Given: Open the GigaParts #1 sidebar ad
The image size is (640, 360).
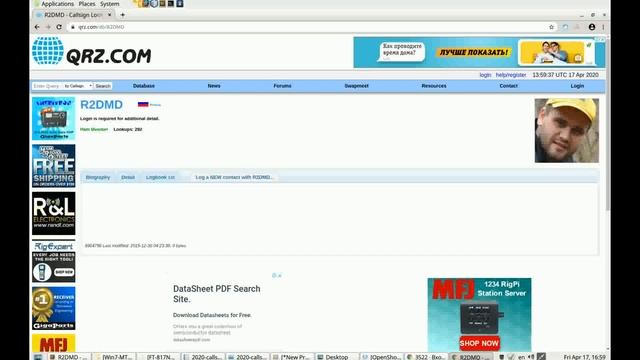Looking at the screenshot, I should (x=53, y=308).
